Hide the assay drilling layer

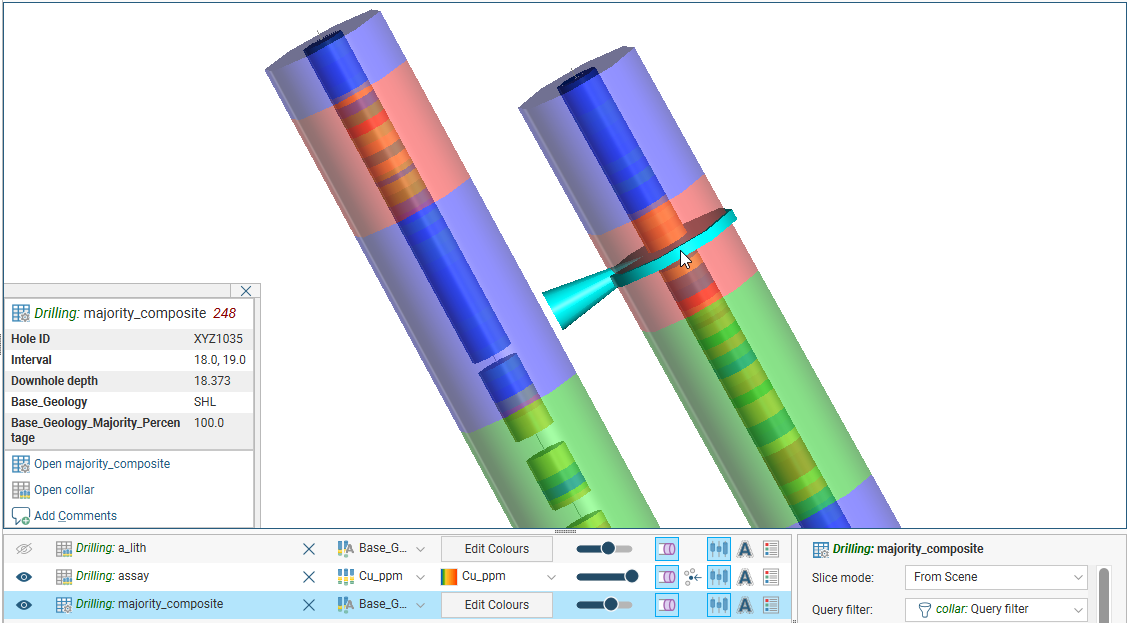click(24, 577)
